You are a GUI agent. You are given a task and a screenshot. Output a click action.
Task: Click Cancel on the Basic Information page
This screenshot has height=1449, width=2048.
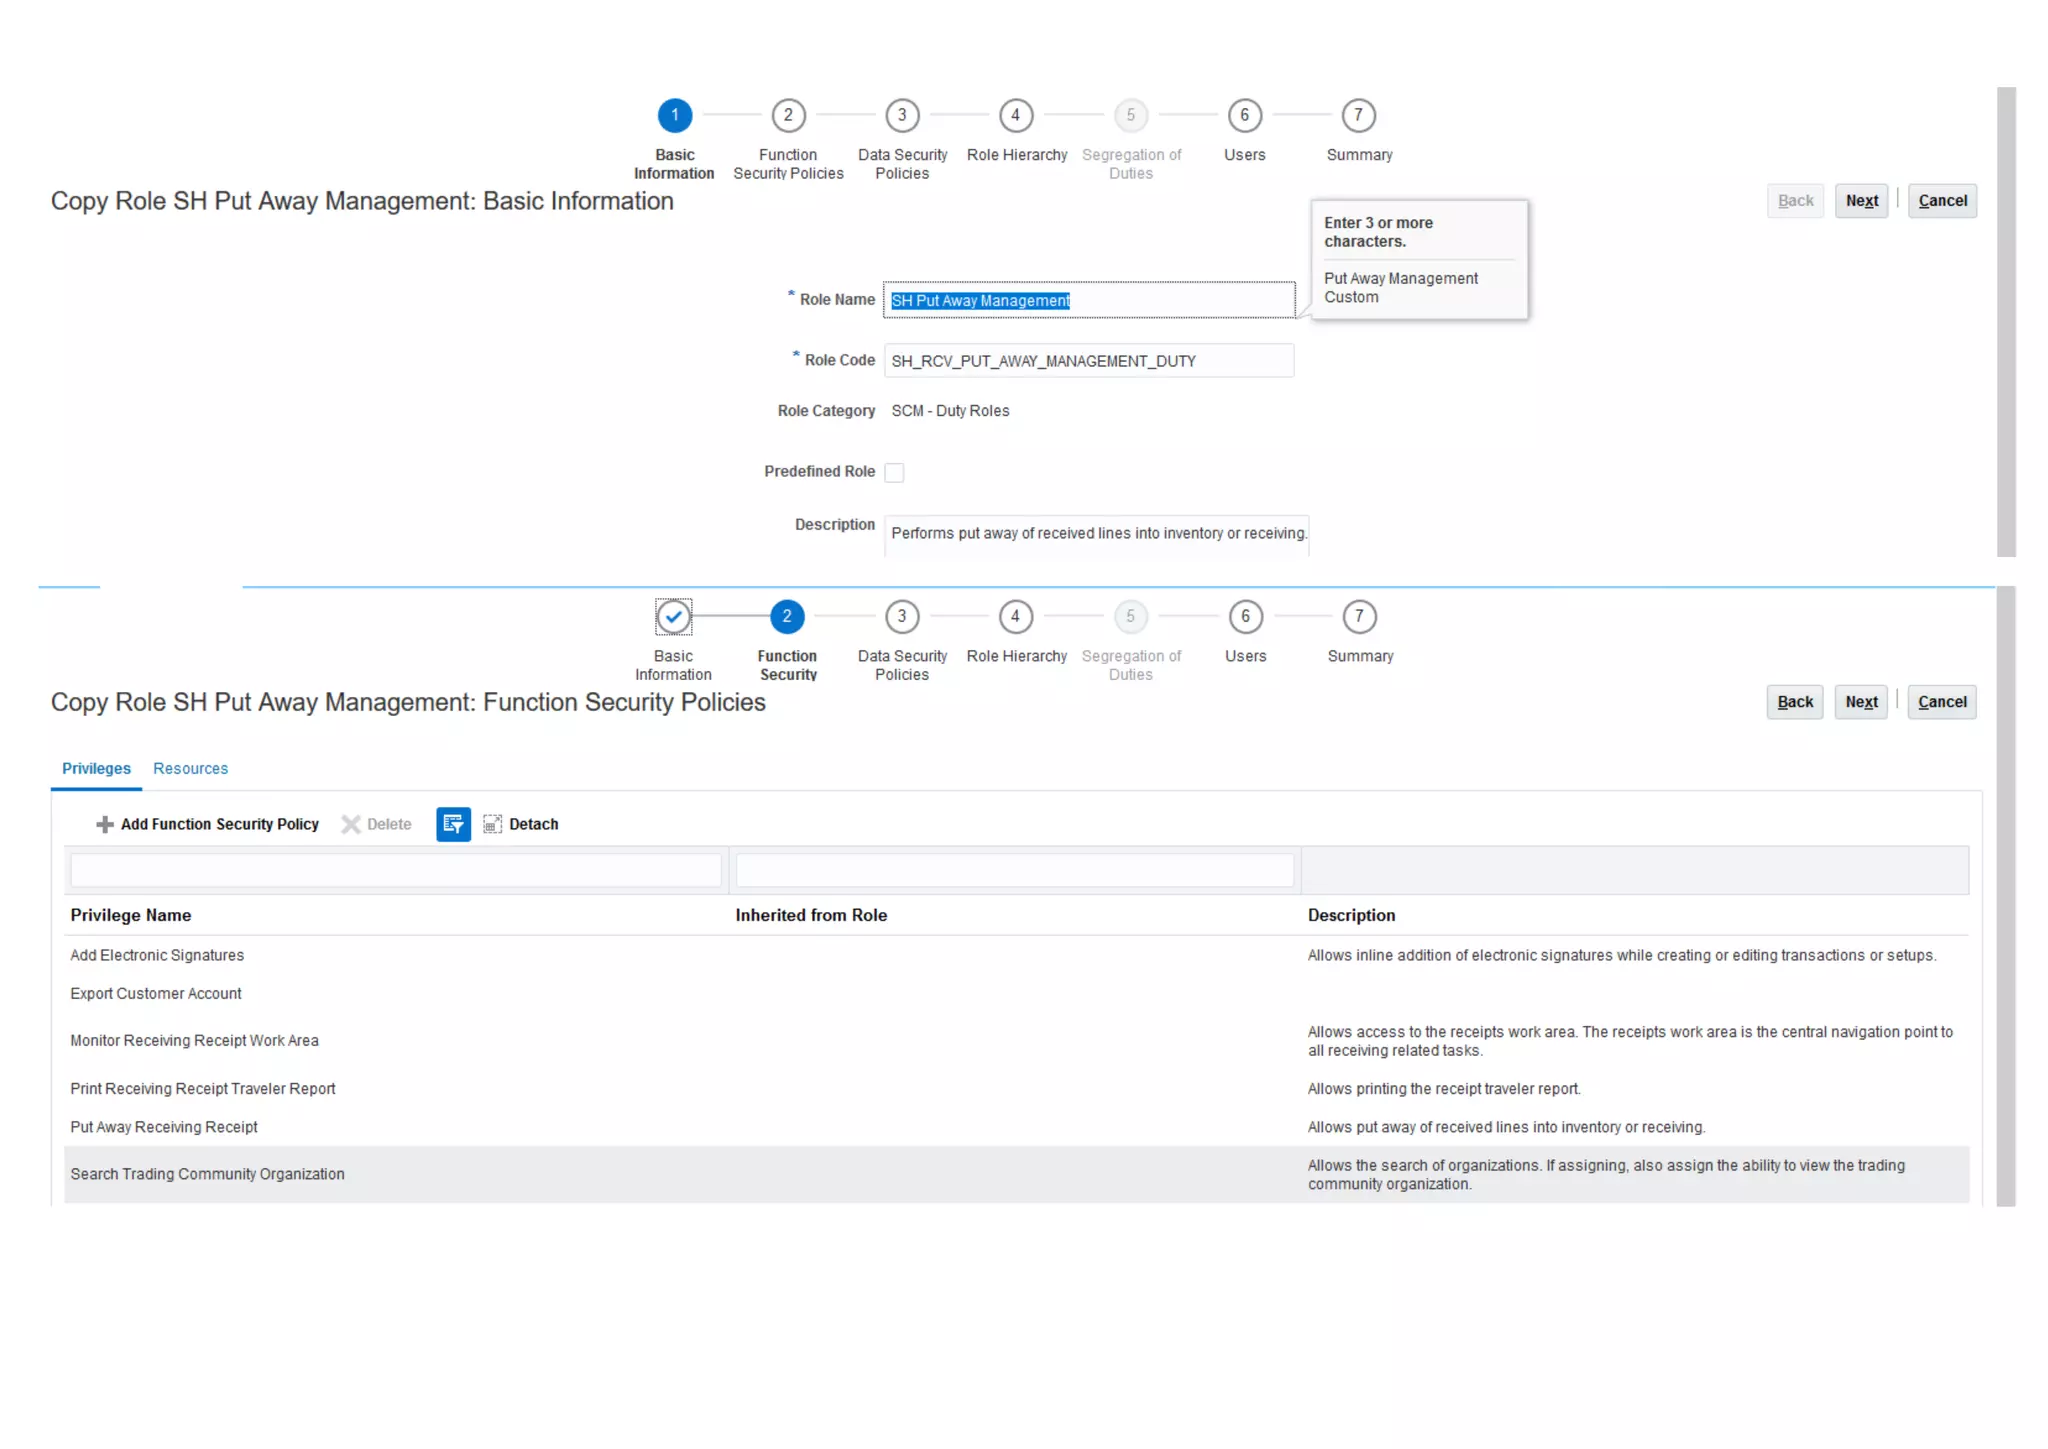[x=1942, y=201]
